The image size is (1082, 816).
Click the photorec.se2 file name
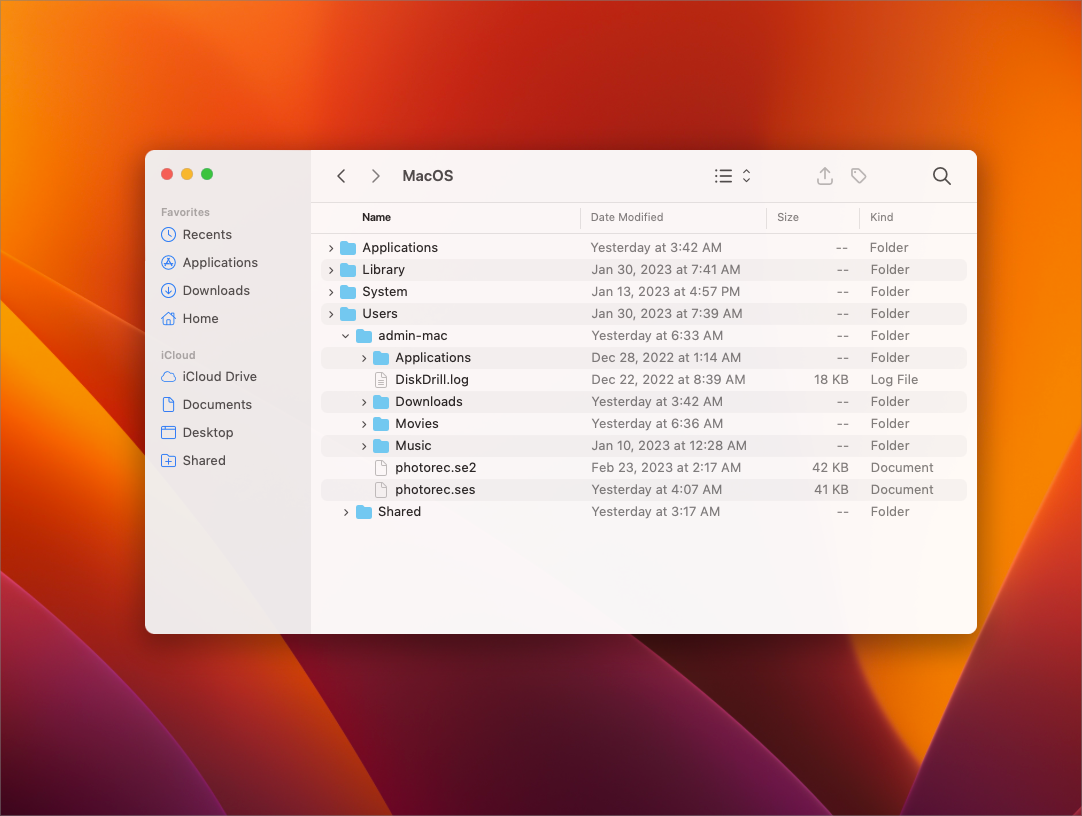click(x=435, y=468)
